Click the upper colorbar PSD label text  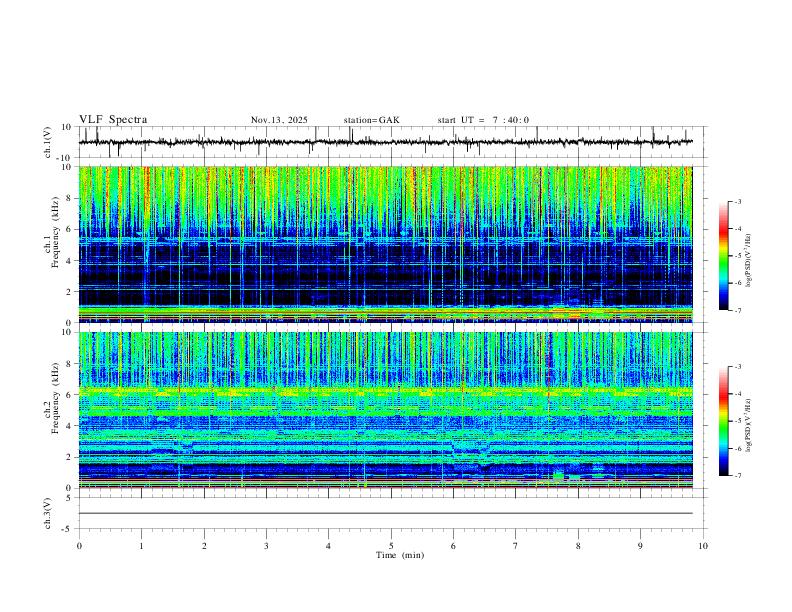coord(748,260)
